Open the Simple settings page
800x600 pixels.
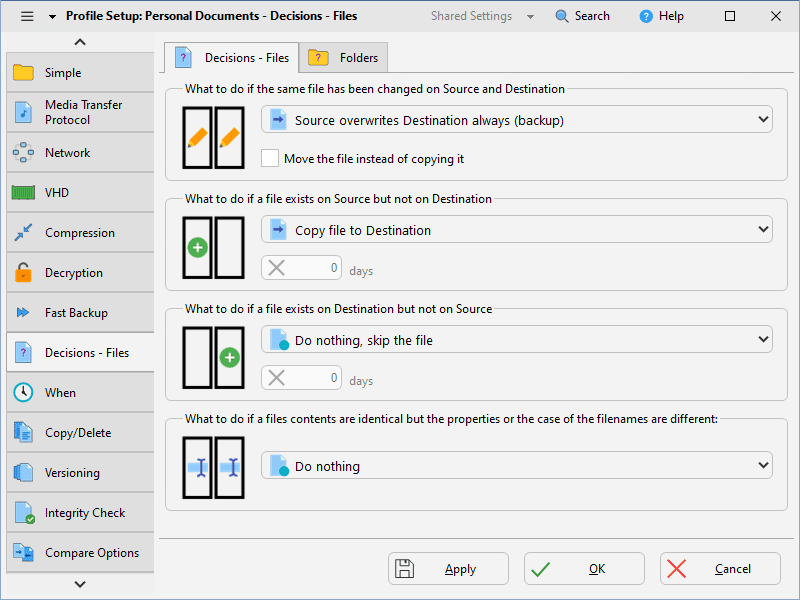[x=80, y=72]
